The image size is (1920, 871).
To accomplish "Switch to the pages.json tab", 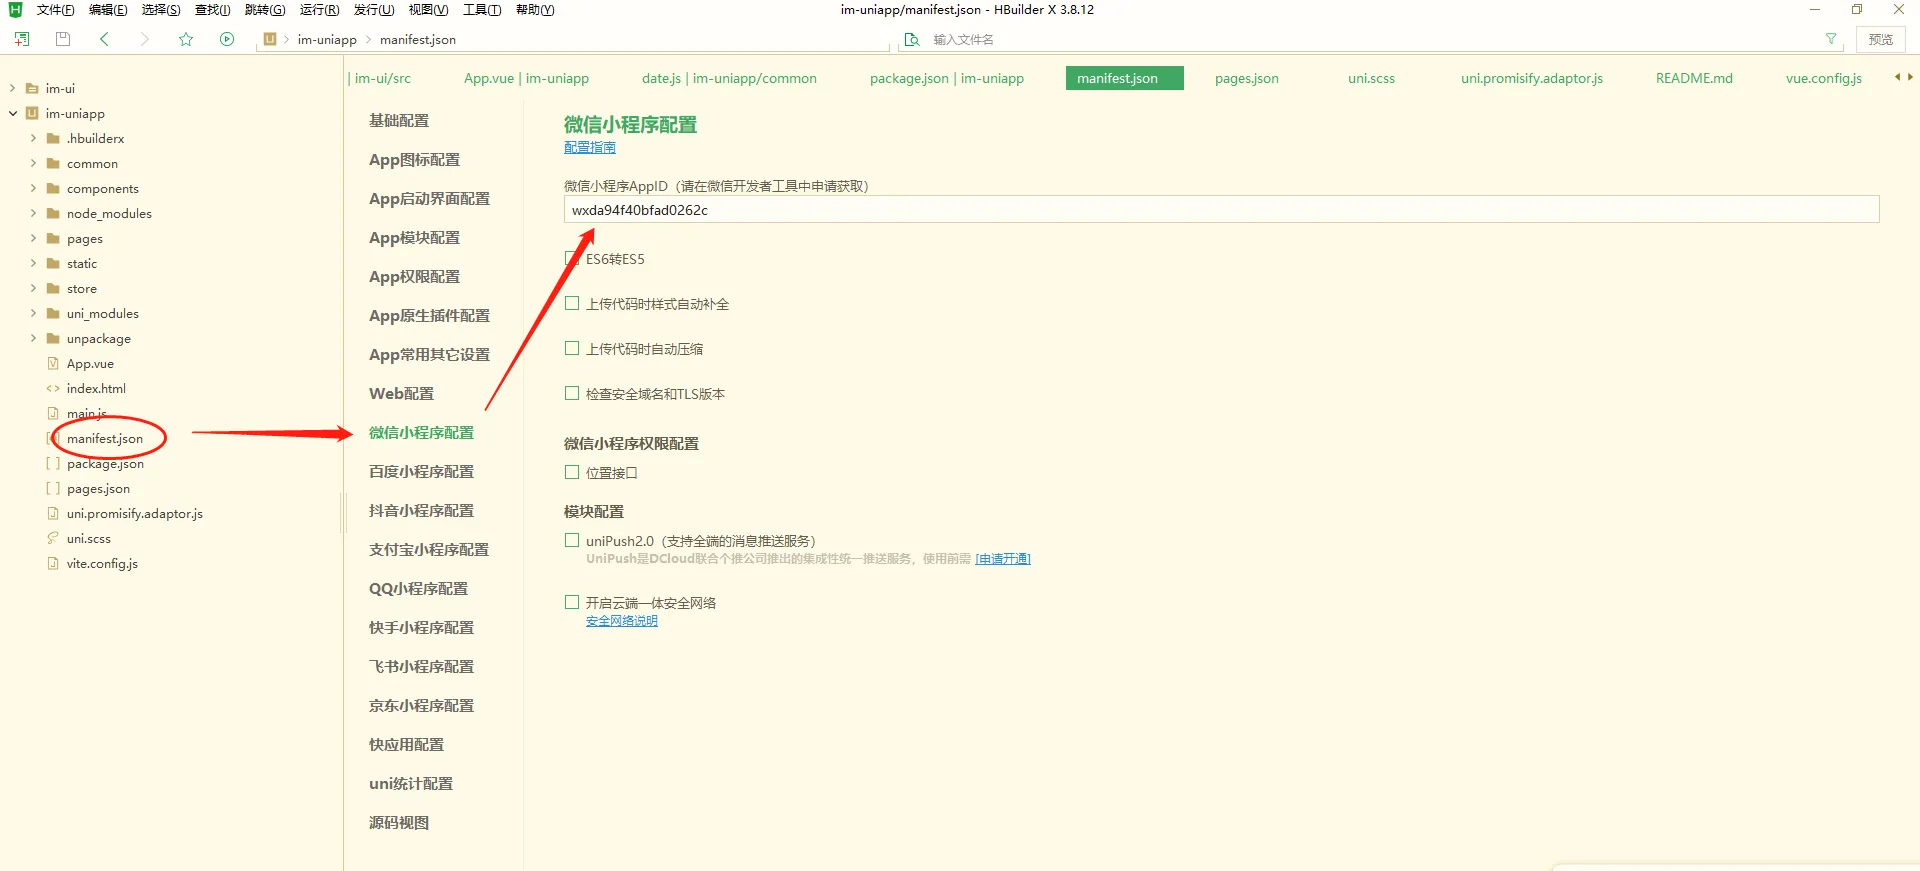I will coord(1246,78).
